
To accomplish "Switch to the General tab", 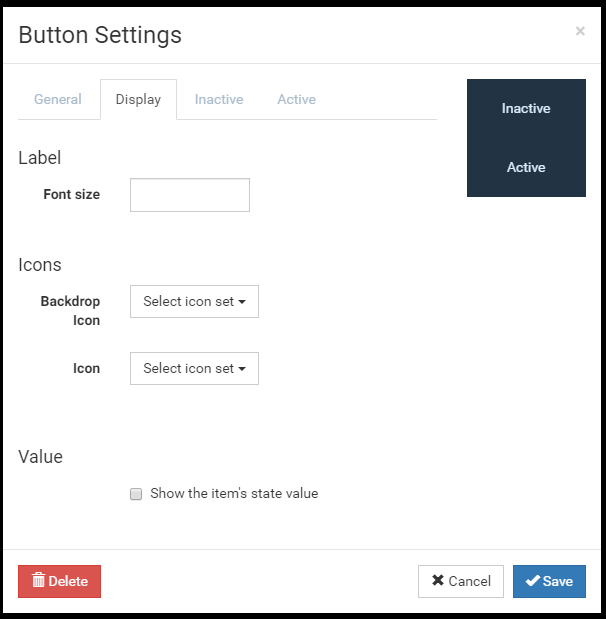I will [58, 100].
